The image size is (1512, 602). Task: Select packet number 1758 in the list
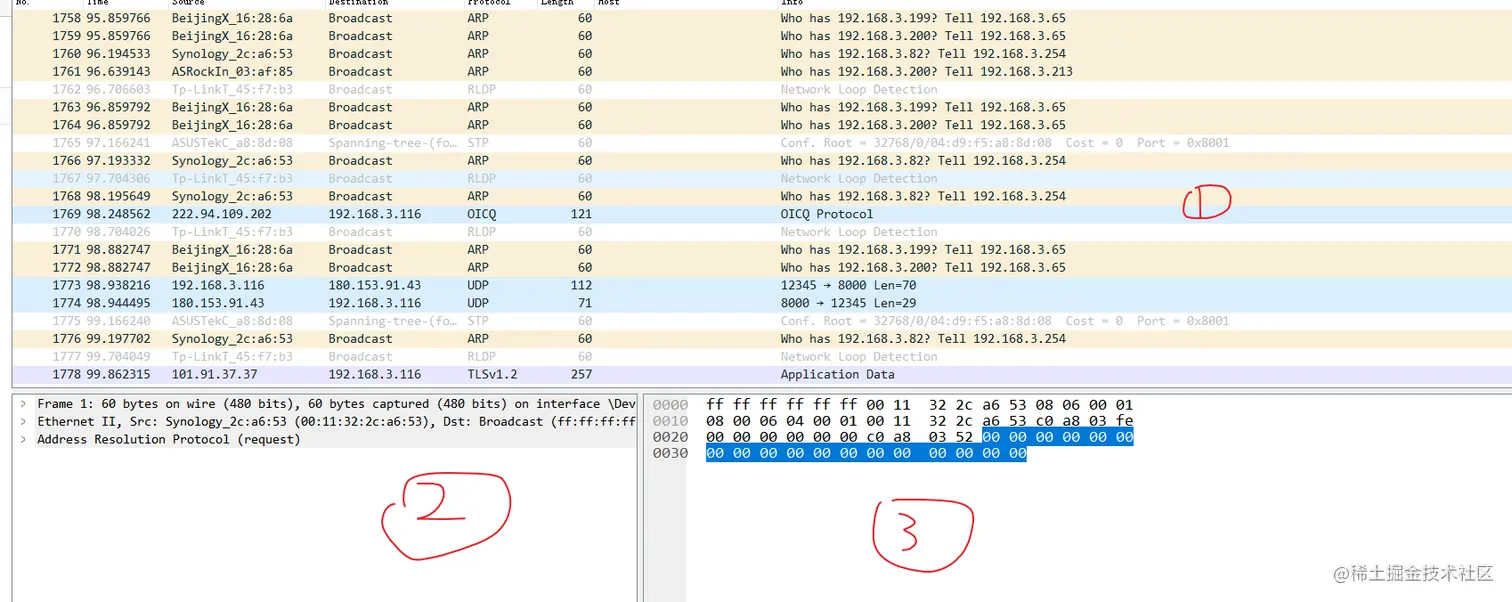[x=761, y=18]
